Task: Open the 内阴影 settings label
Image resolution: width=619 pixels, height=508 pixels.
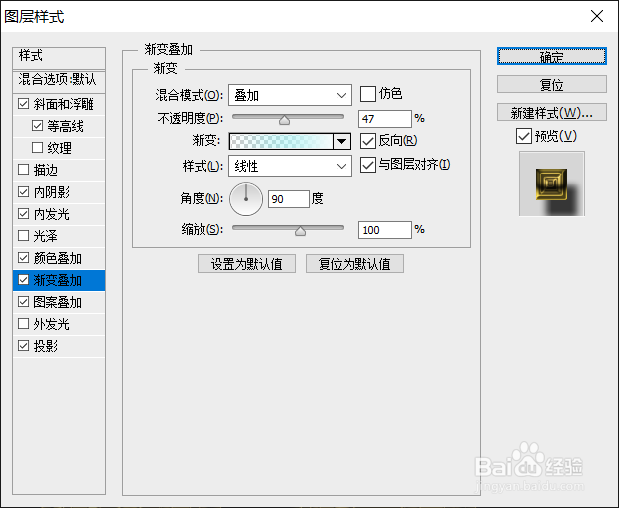Action: (52, 192)
